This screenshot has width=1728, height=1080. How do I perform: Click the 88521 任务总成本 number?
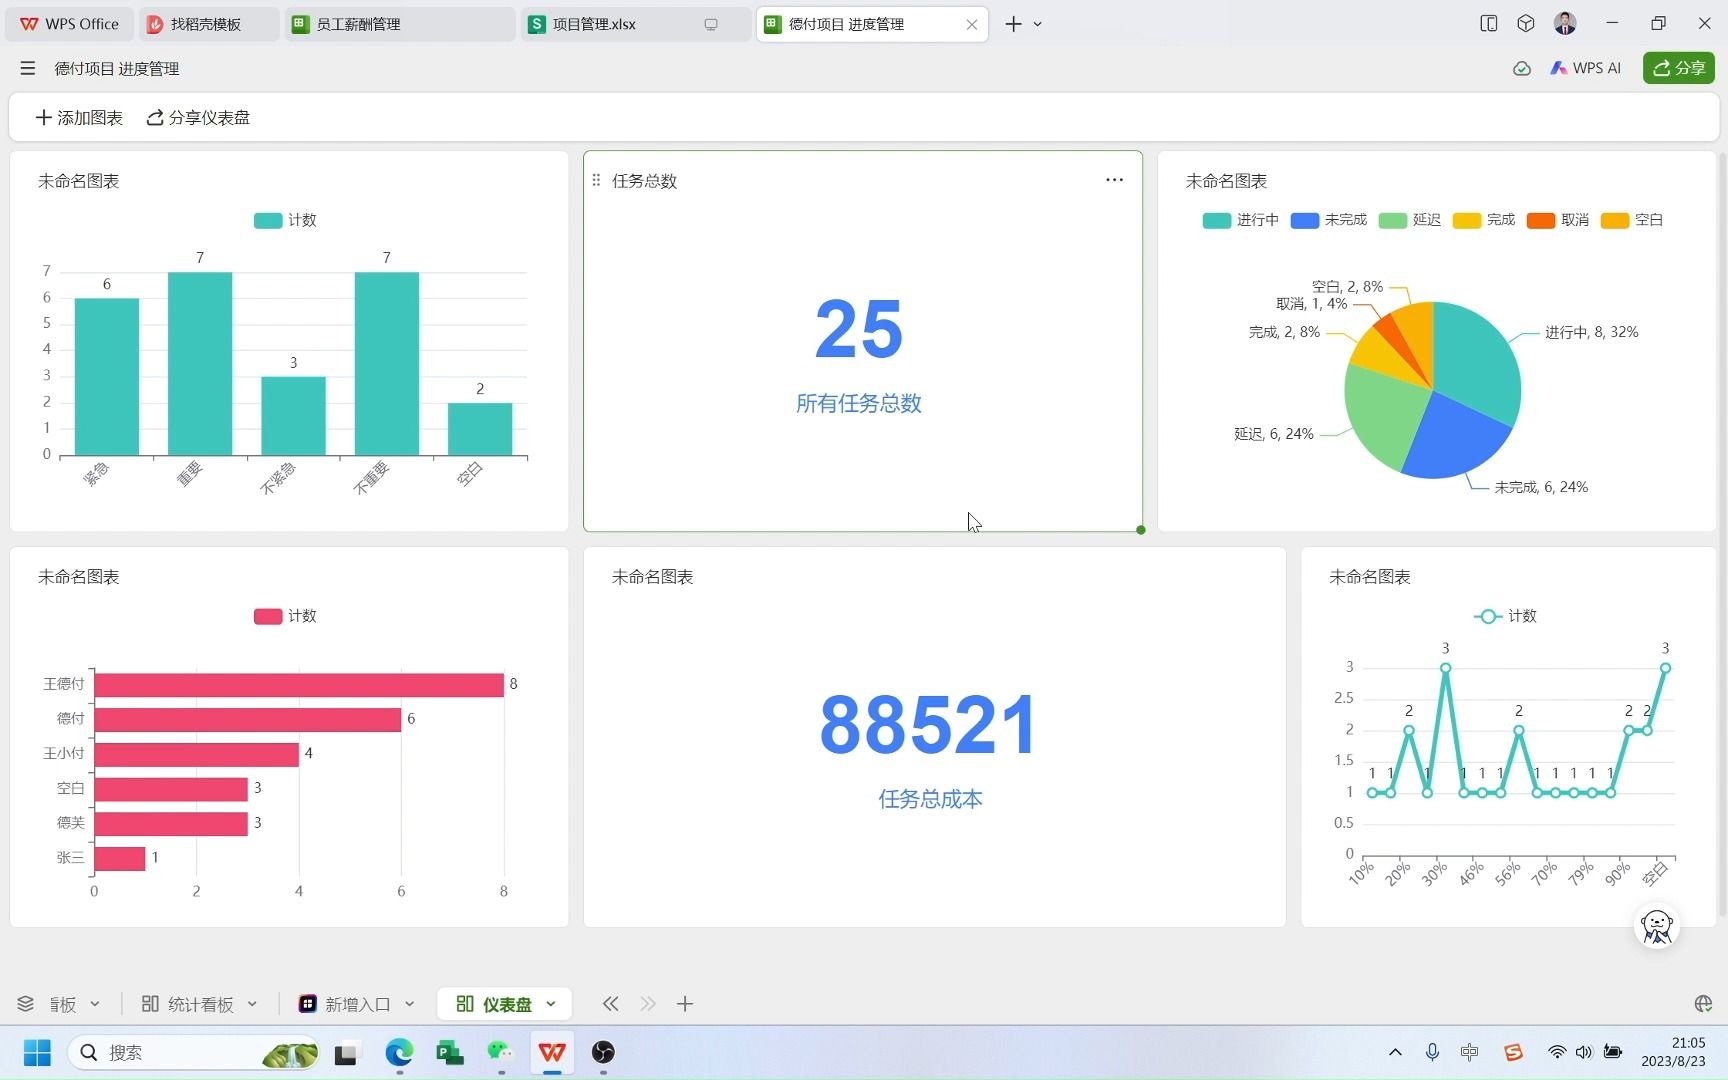(928, 725)
